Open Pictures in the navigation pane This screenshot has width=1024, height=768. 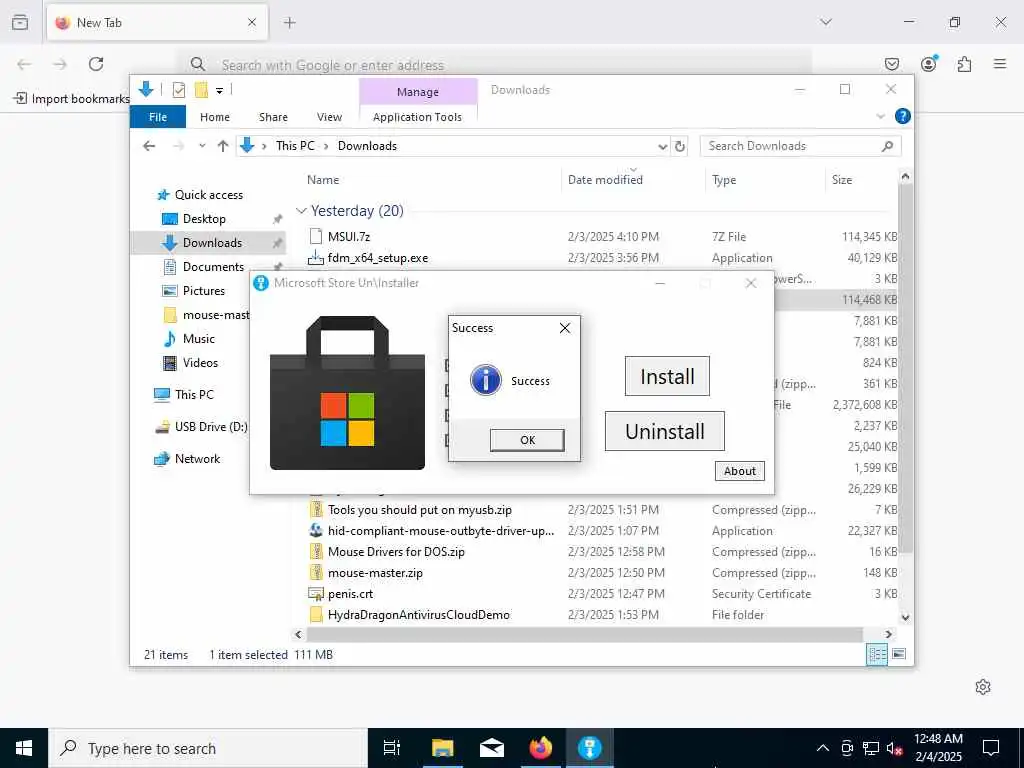click(x=203, y=291)
